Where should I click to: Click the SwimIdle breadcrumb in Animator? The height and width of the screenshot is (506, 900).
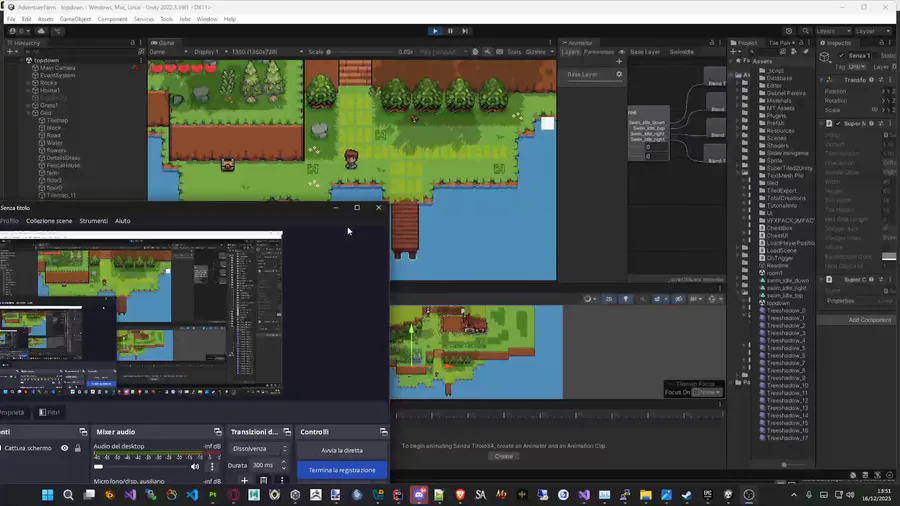(x=681, y=52)
